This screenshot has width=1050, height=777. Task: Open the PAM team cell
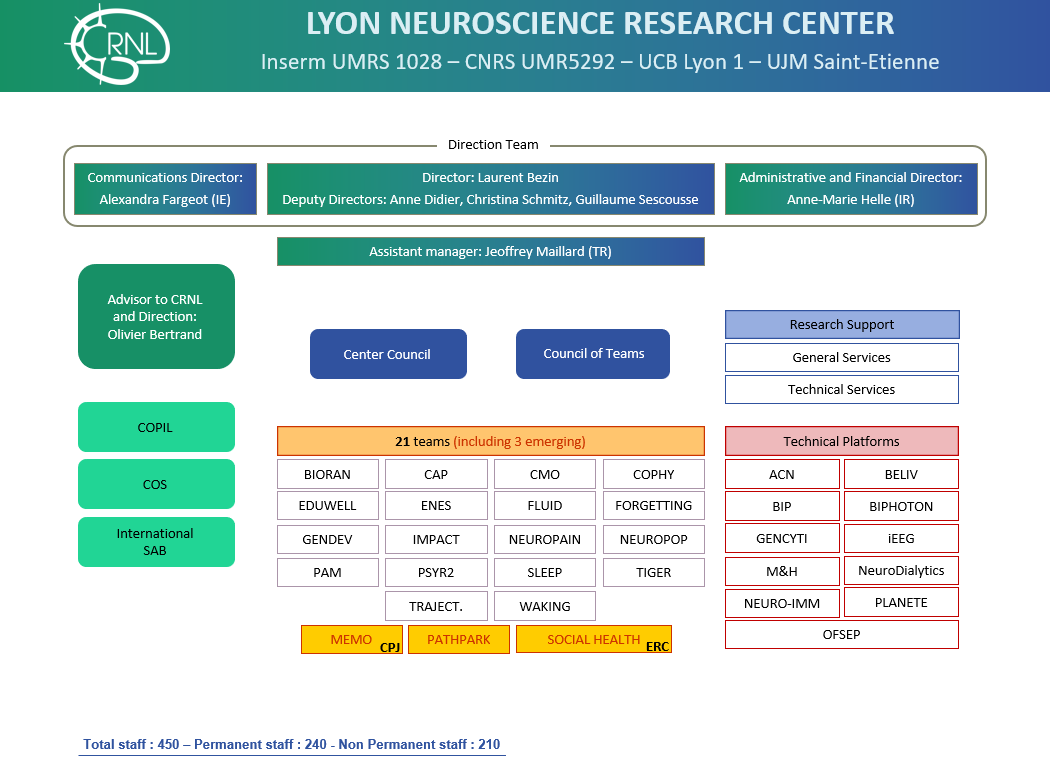point(327,573)
